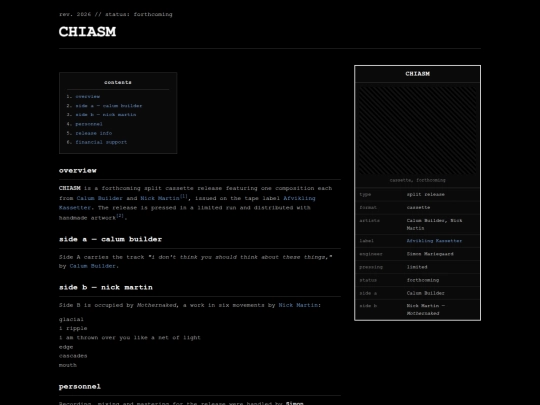Click the italic word 'Mothernaked' in side b text

(x=157, y=305)
